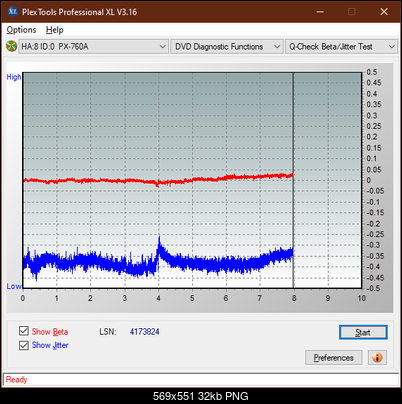Minimize the PlexTools window
The height and width of the screenshot is (404, 402).
click(x=320, y=12)
